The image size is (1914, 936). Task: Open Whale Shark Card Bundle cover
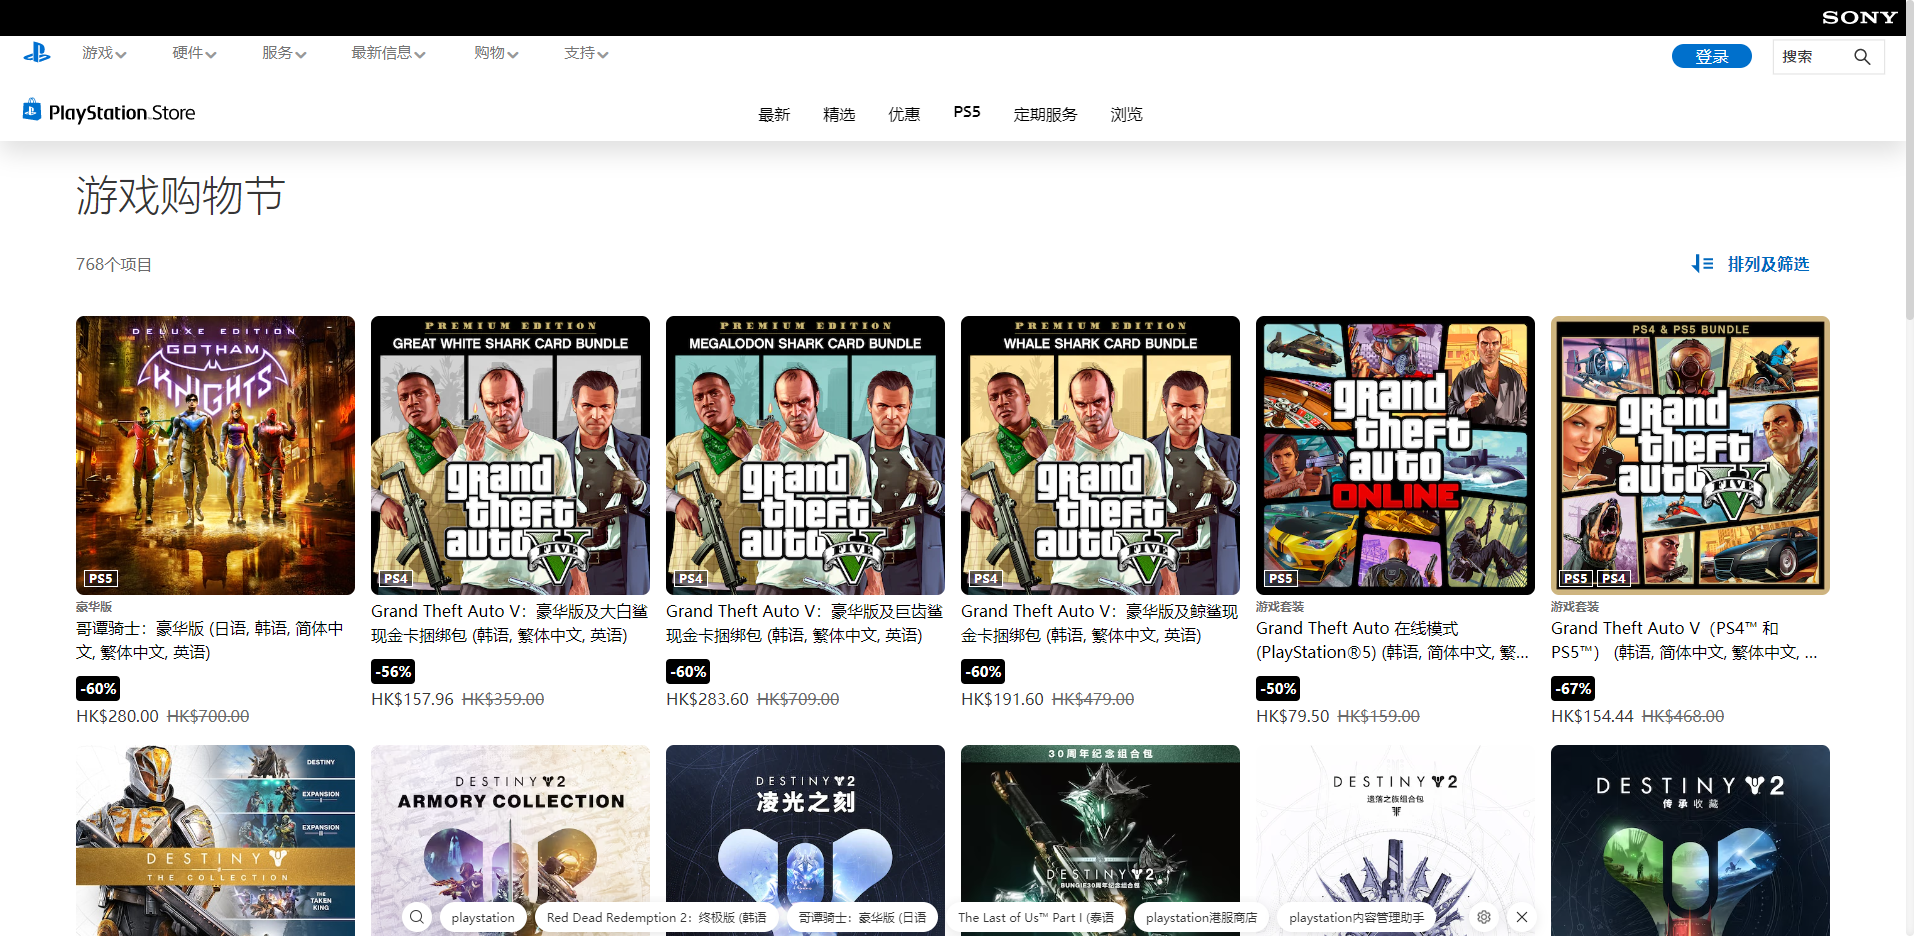(1100, 455)
